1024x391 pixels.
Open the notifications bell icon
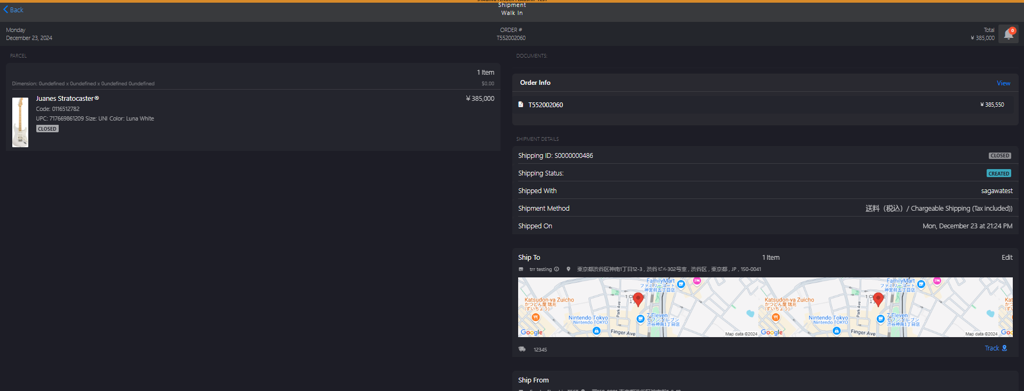click(x=1008, y=34)
